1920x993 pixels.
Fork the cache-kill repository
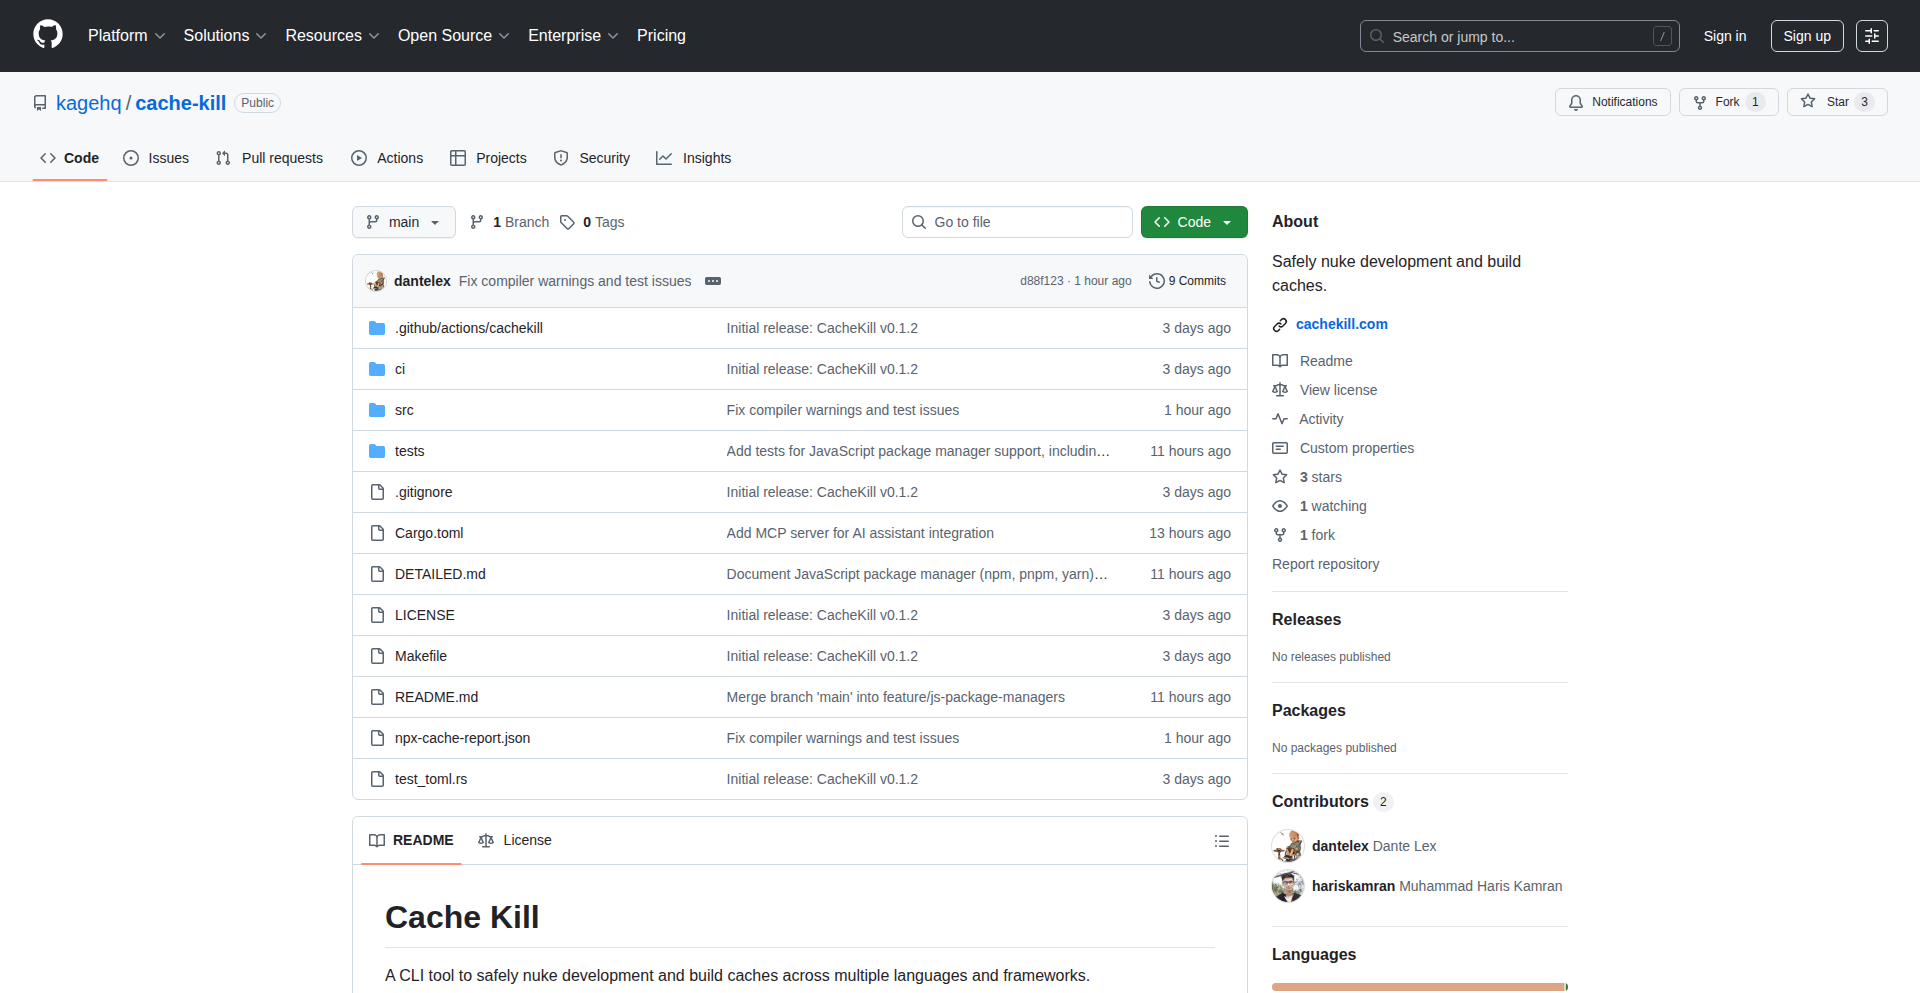coord(1728,102)
